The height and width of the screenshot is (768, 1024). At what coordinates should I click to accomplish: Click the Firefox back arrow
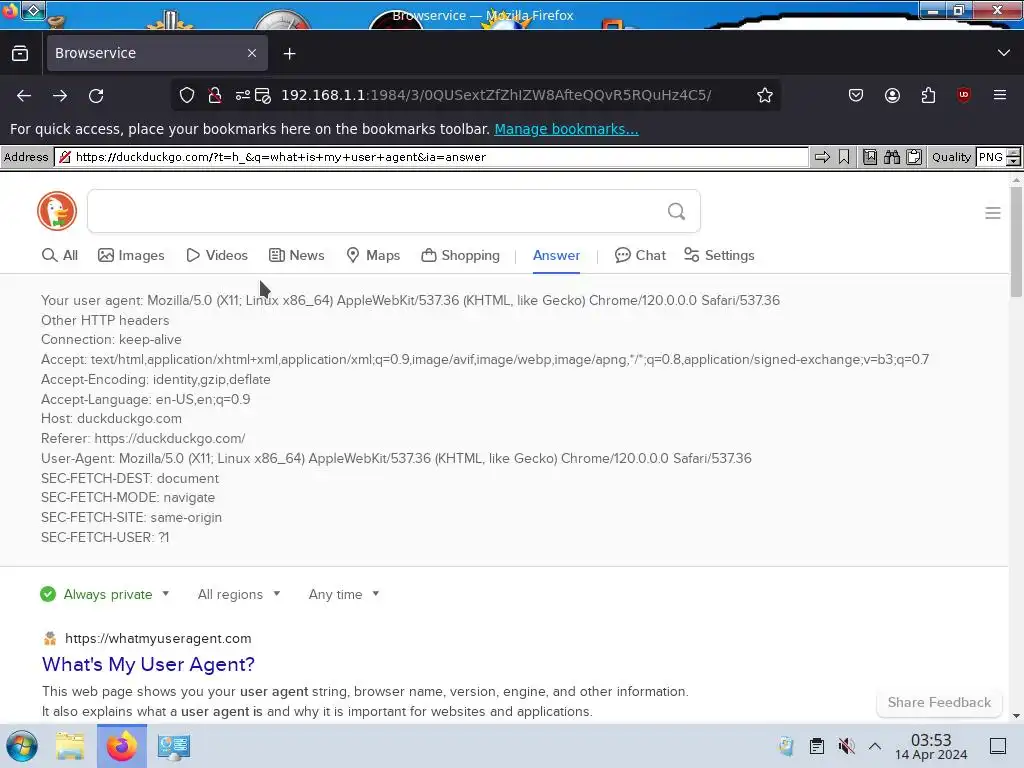[x=24, y=95]
